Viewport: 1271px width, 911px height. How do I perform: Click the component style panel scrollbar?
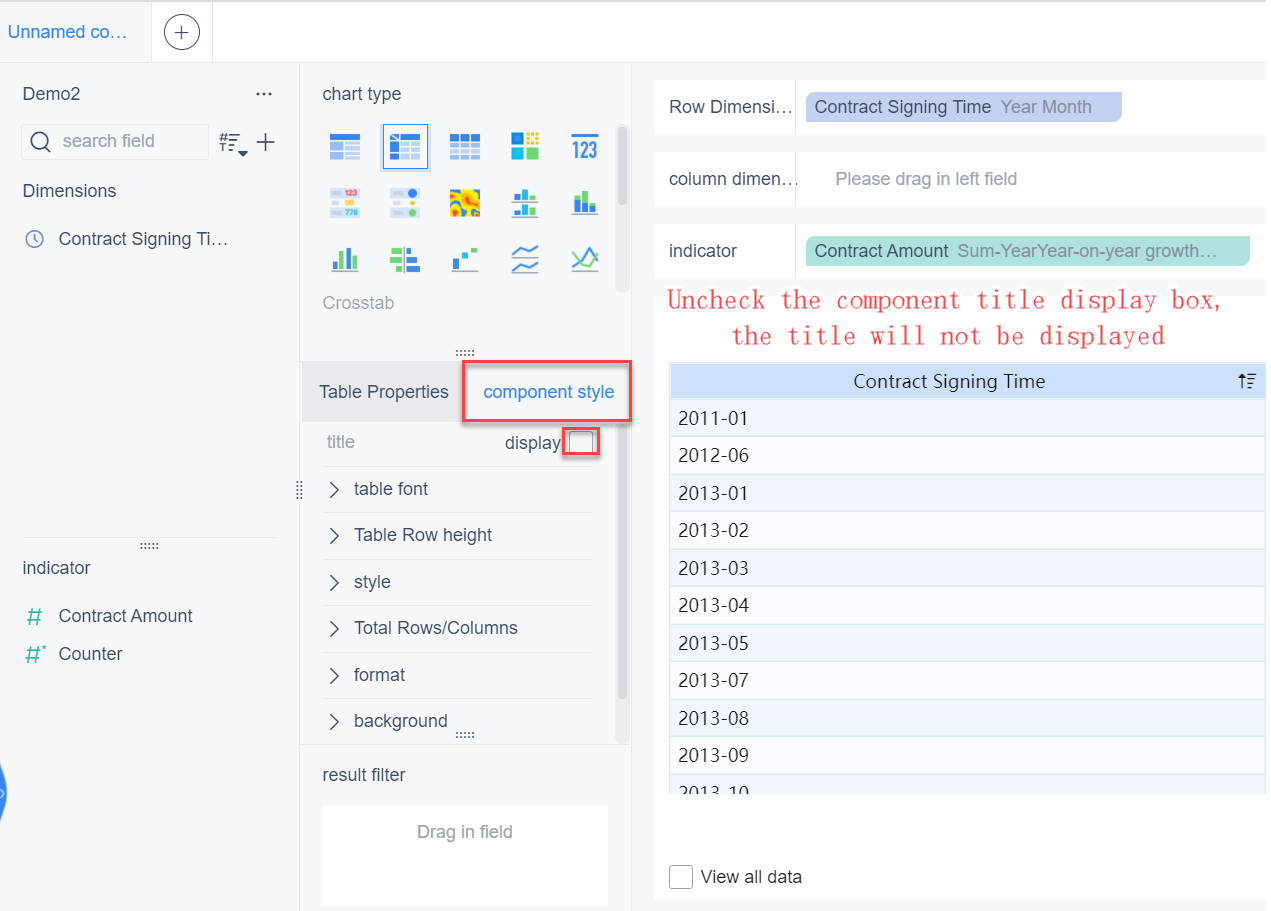[x=622, y=560]
